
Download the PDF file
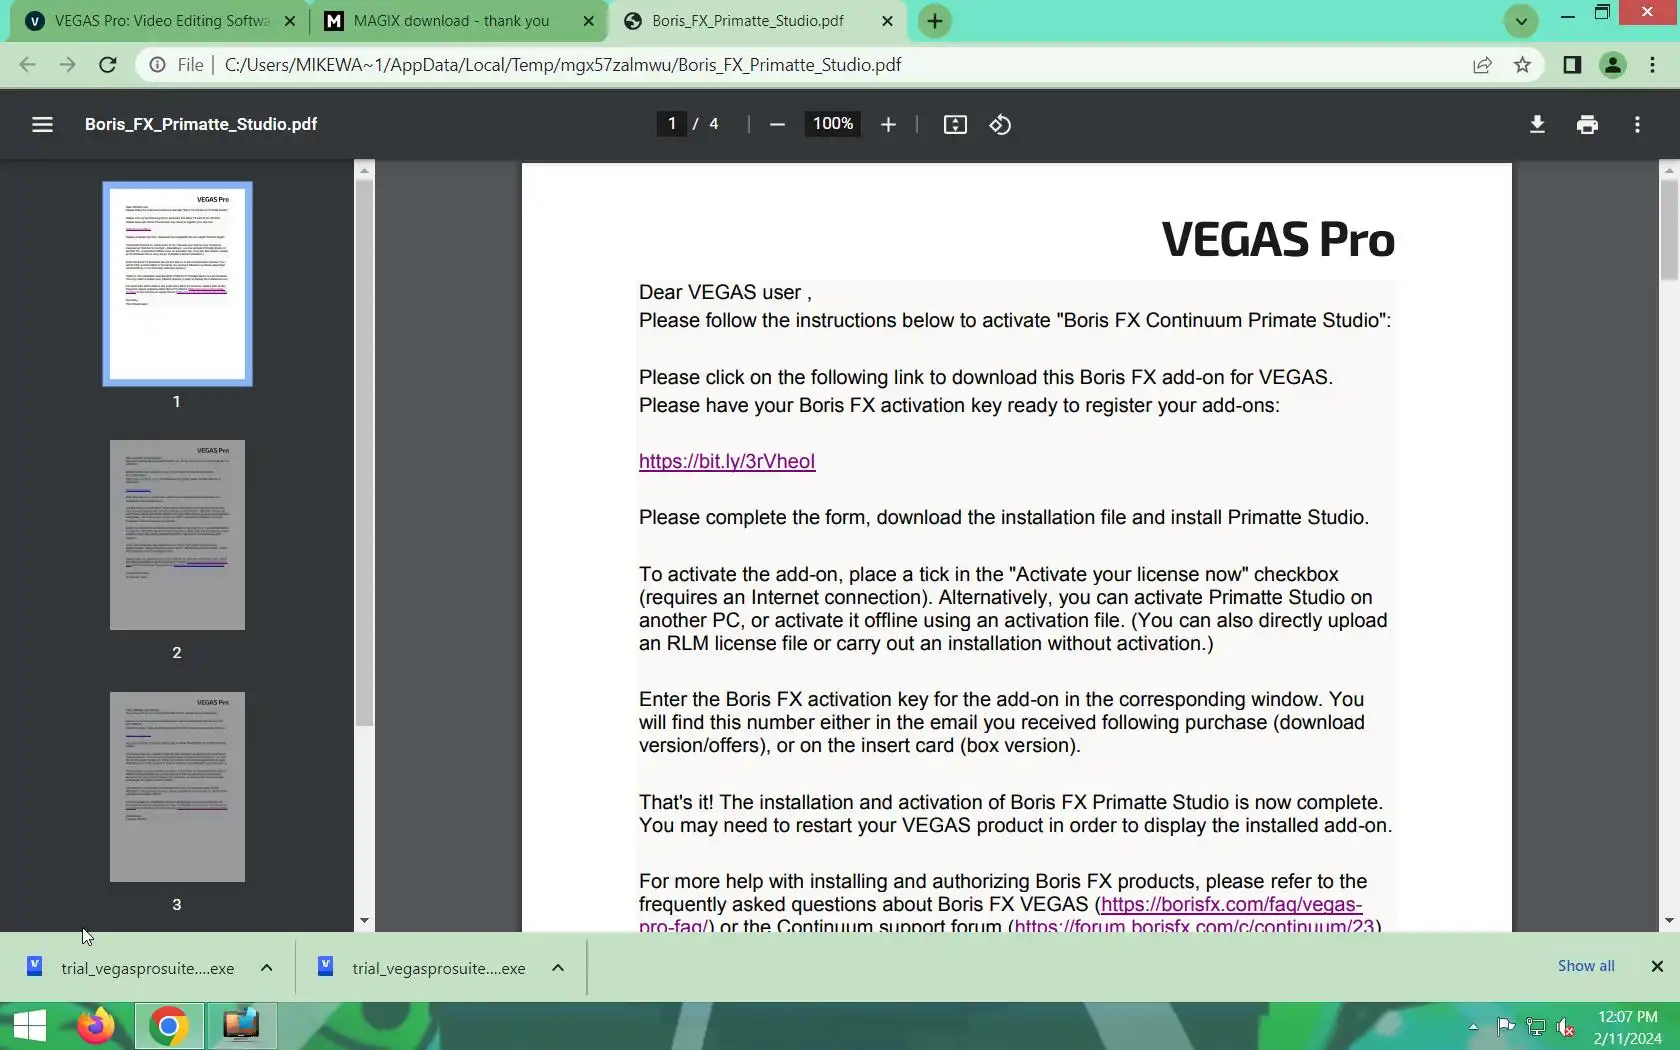pyautogui.click(x=1537, y=125)
